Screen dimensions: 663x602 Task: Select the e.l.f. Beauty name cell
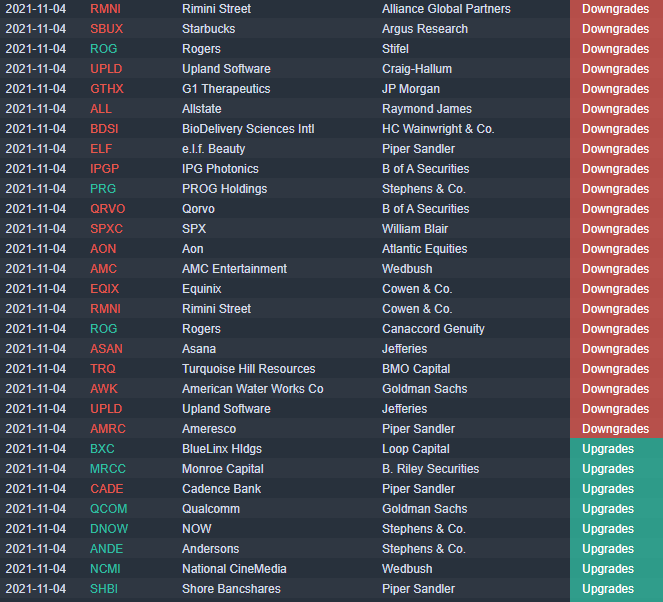(214, 149)
